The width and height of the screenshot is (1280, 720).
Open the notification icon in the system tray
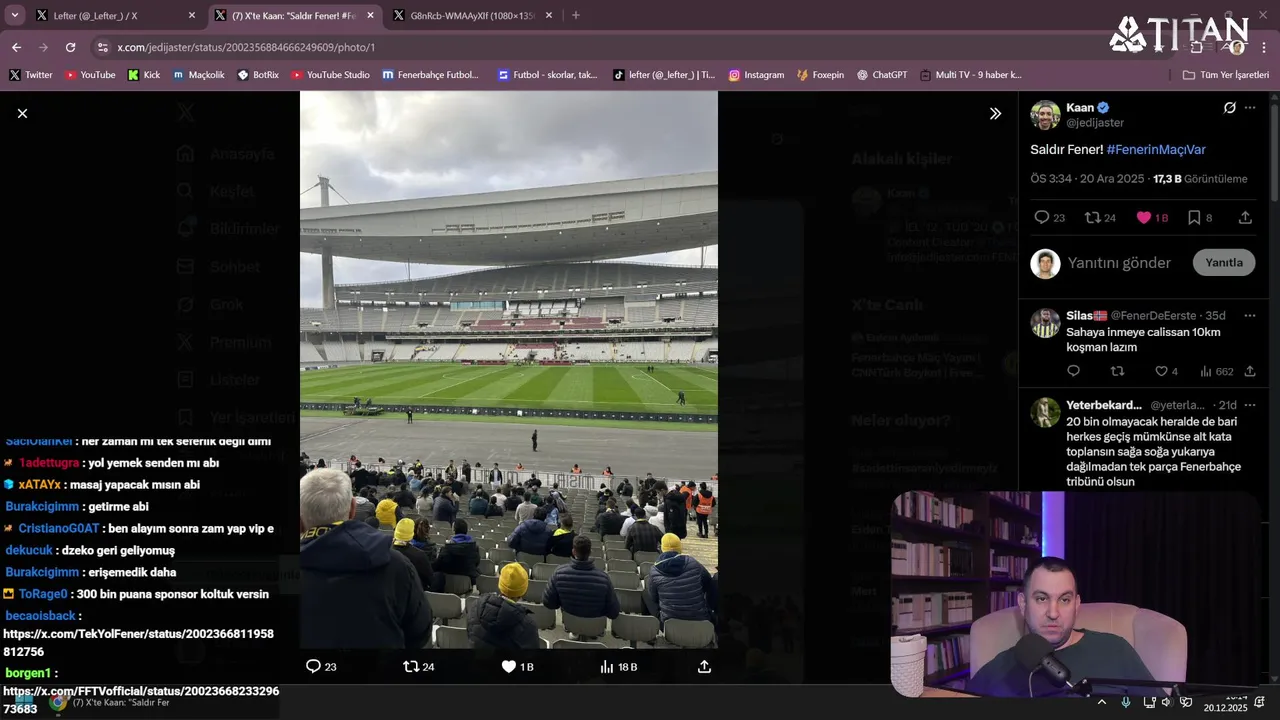(x=1260, y=703)
